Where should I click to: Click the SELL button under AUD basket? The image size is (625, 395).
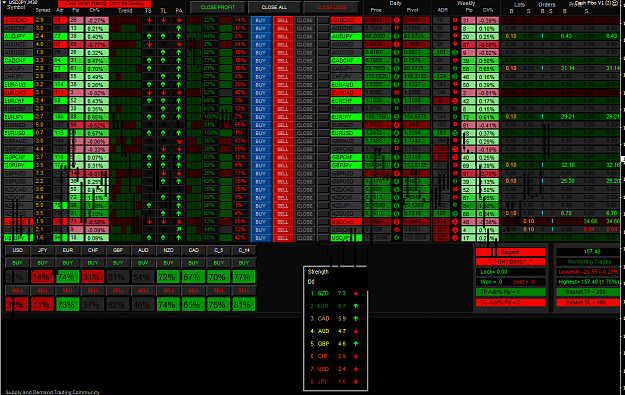click(x=143, y=291)
